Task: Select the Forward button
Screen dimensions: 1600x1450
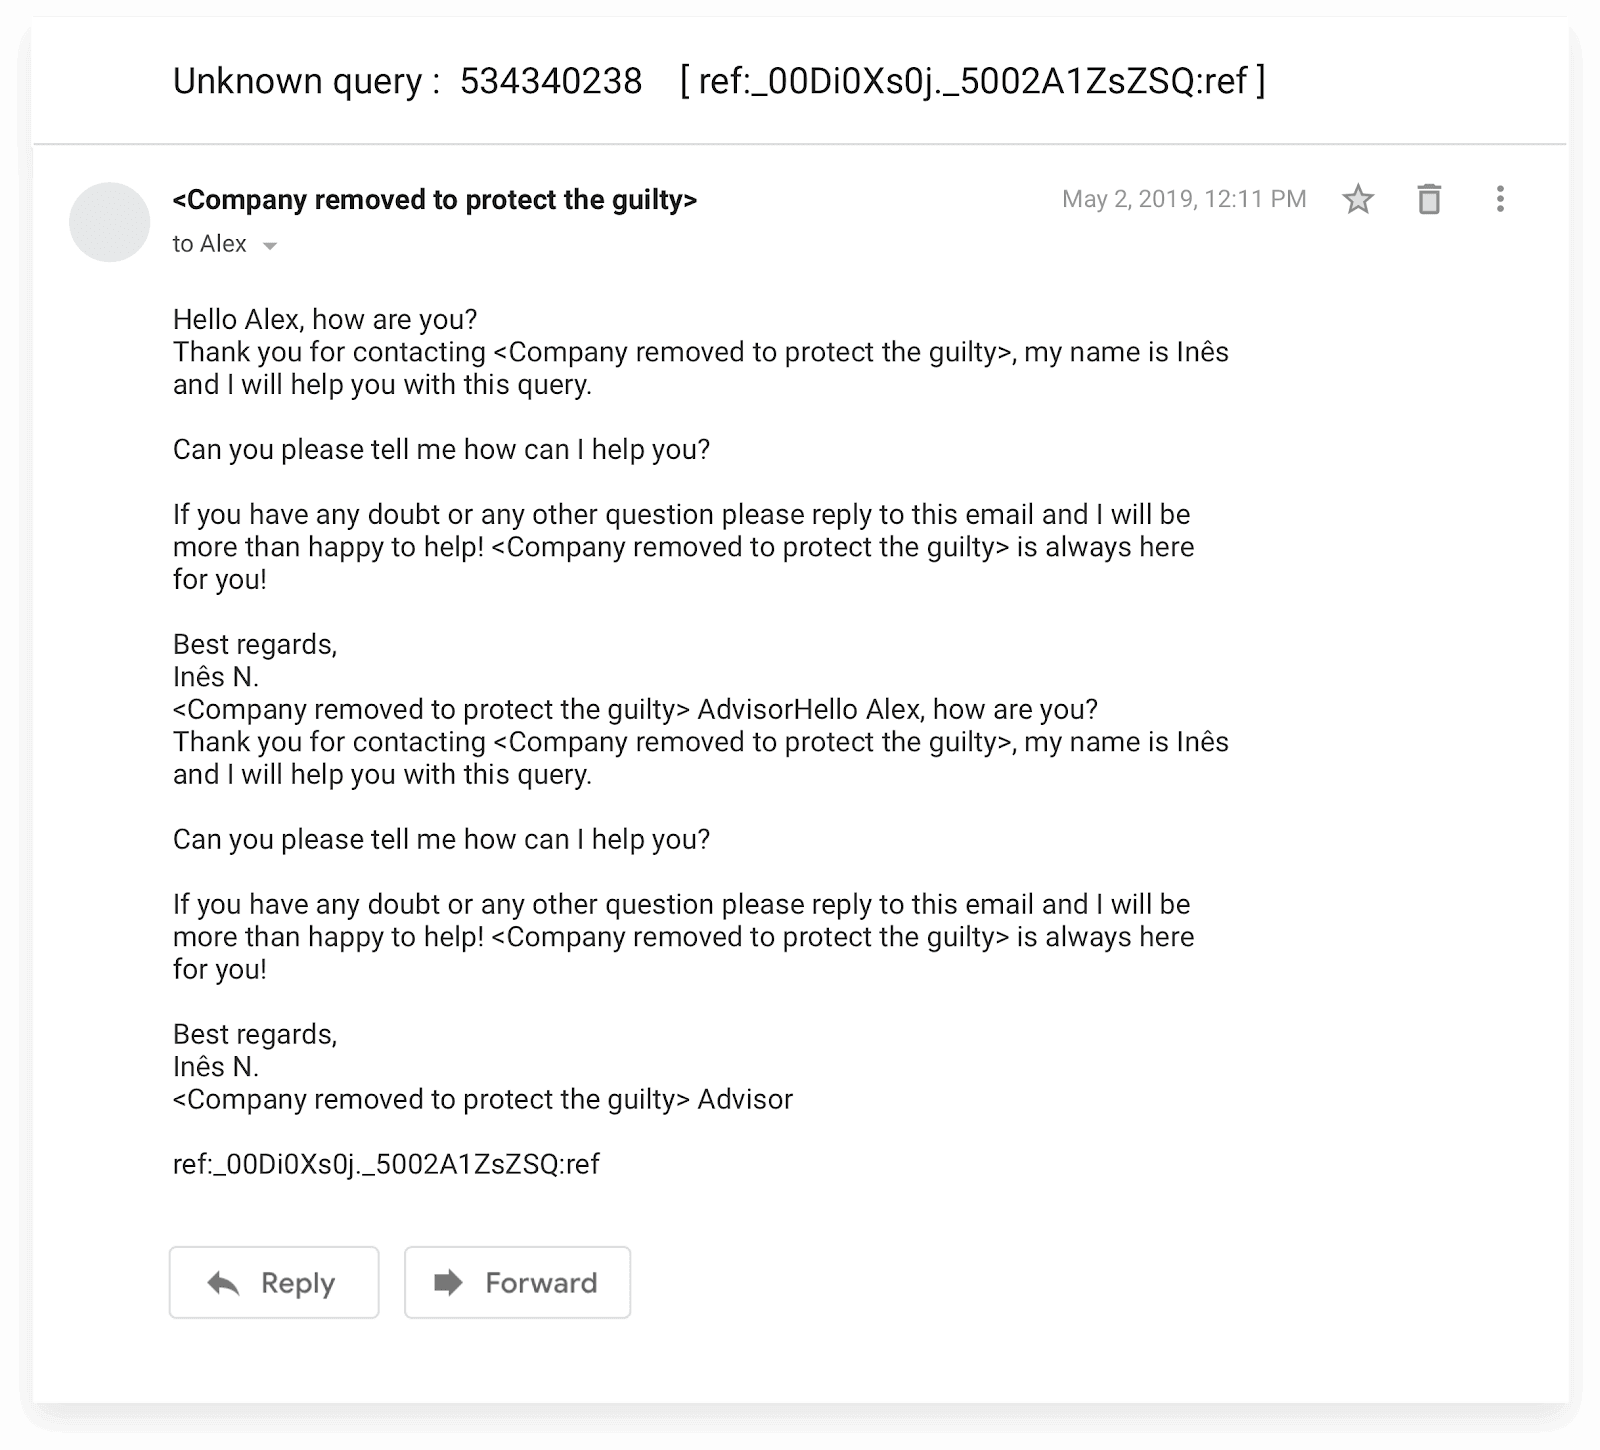Action: (x=517, y=1283)
